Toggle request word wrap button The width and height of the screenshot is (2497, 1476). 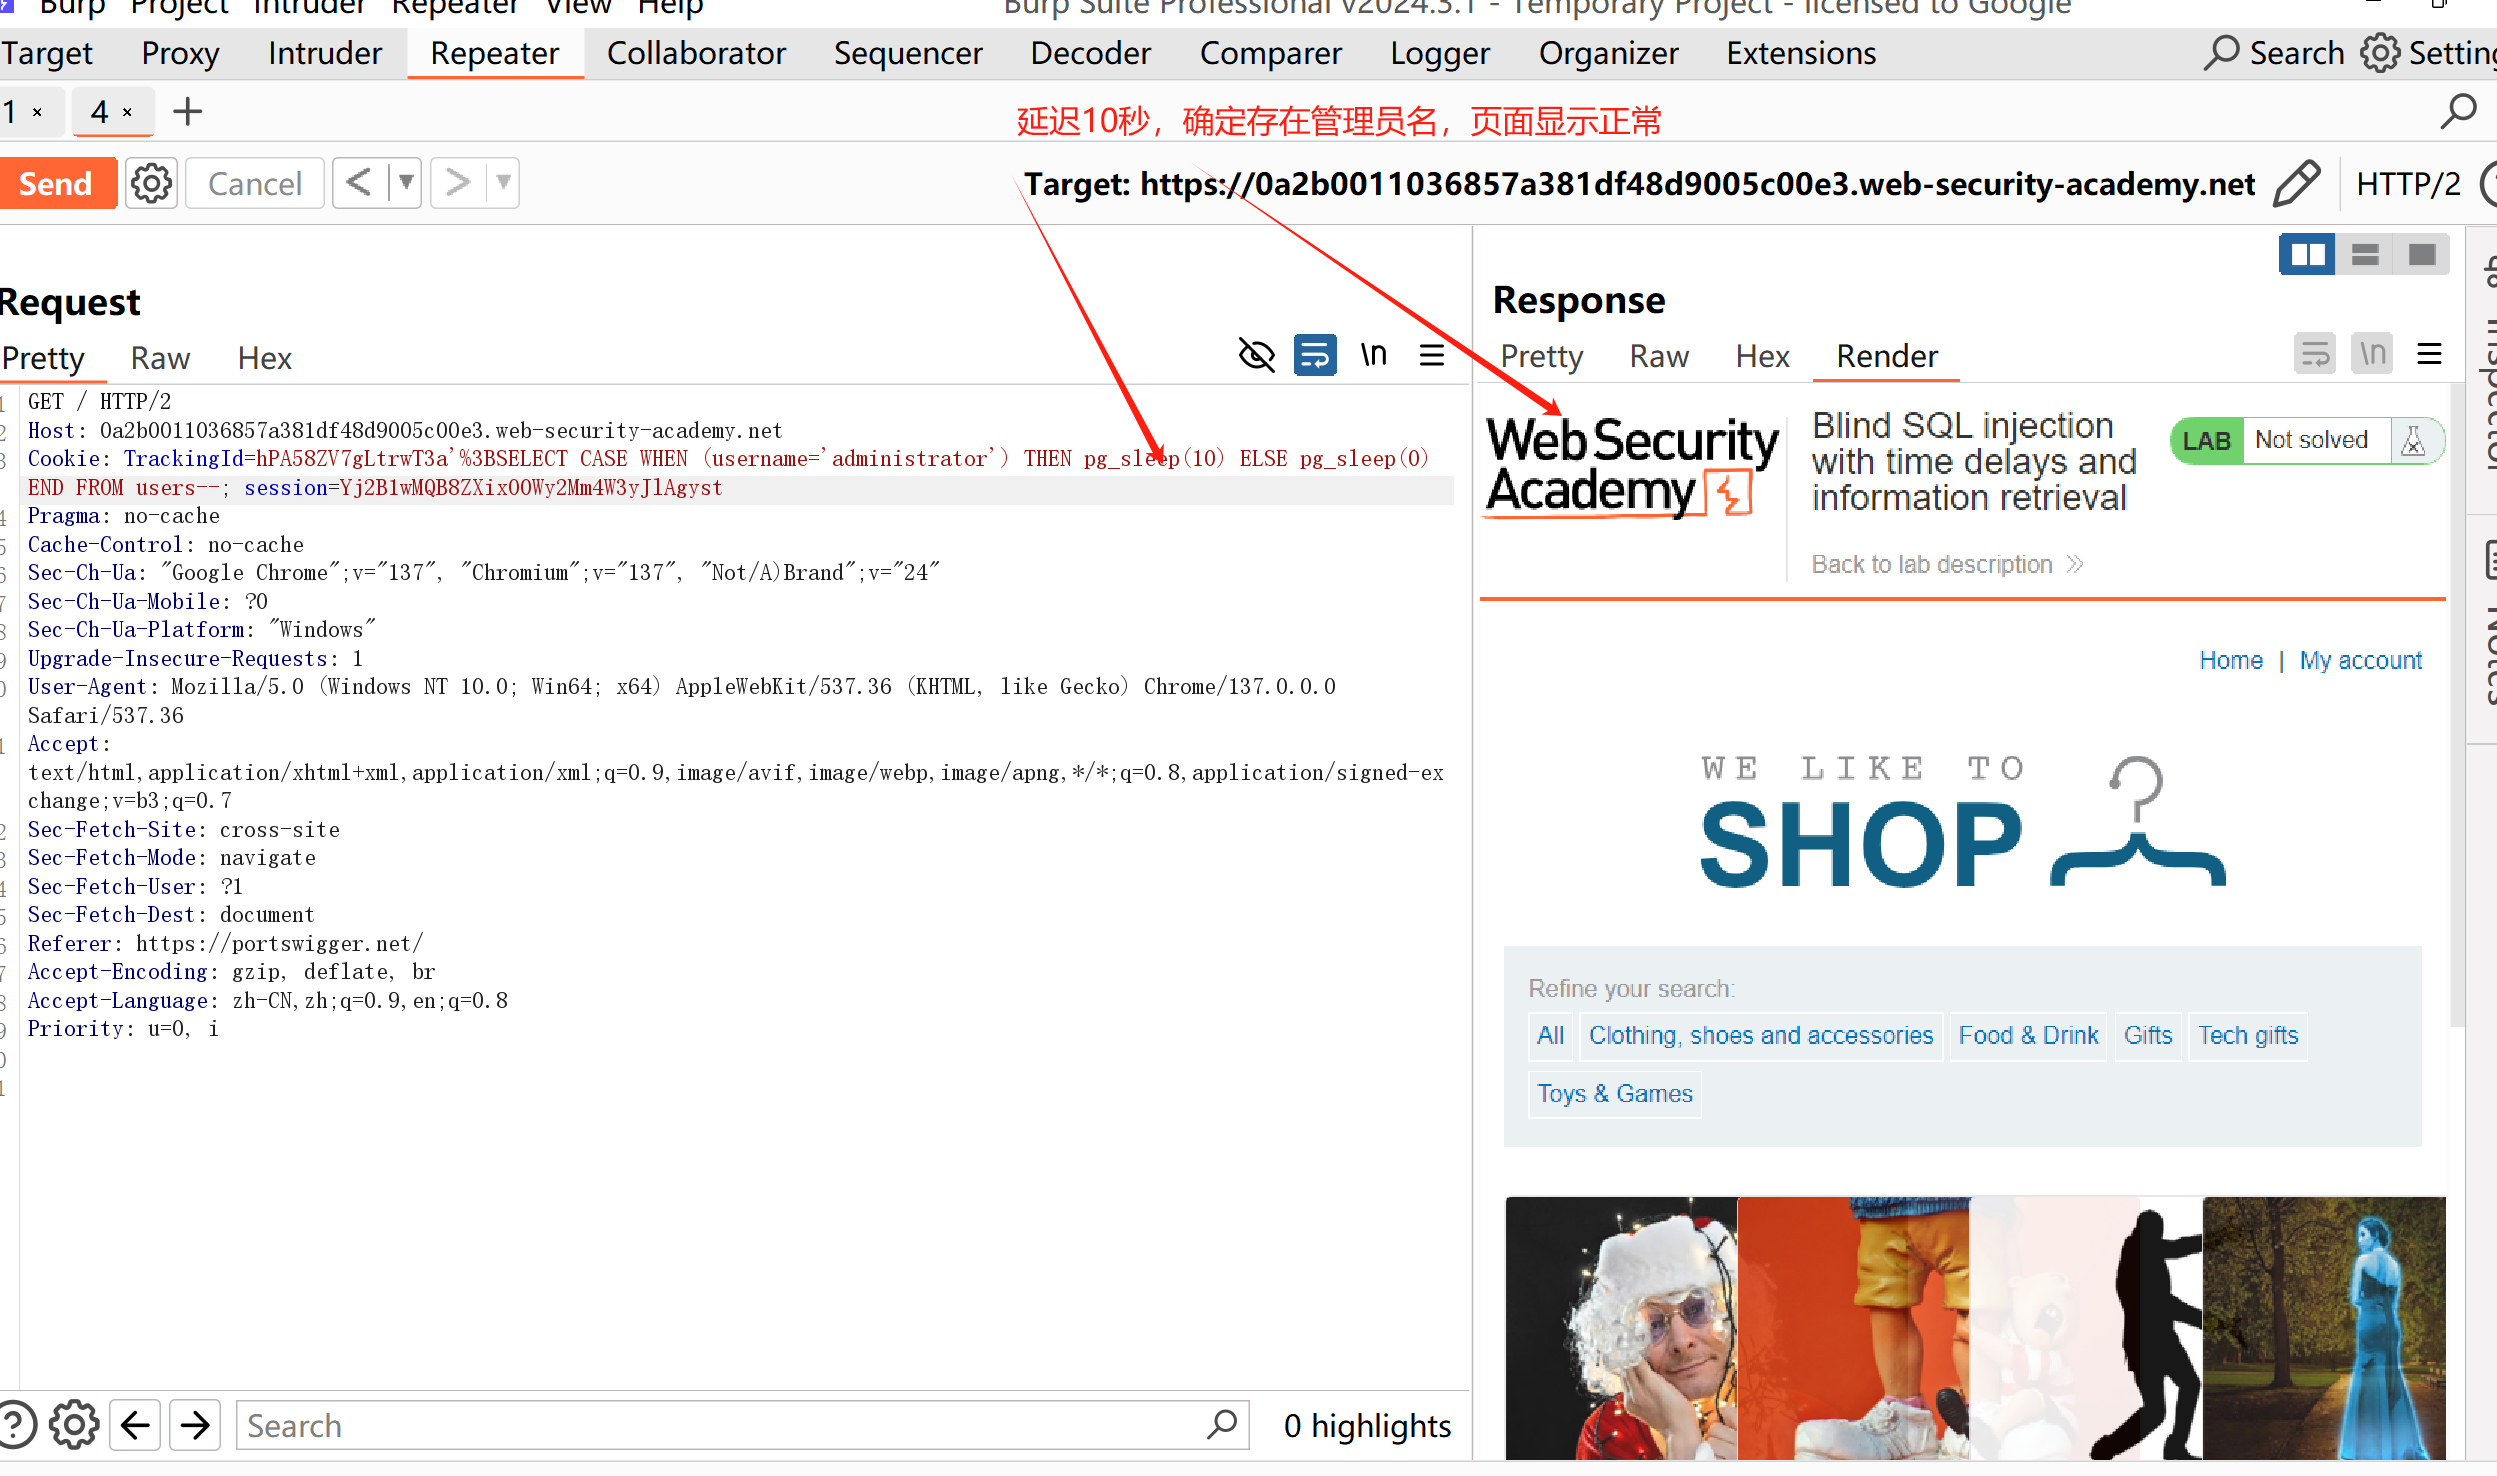tap(1315, 355)
